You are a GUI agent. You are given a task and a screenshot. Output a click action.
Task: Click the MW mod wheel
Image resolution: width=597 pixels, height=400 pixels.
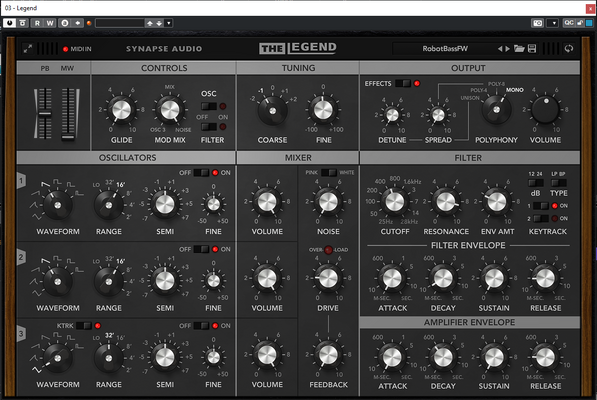(x=69, y=114)
